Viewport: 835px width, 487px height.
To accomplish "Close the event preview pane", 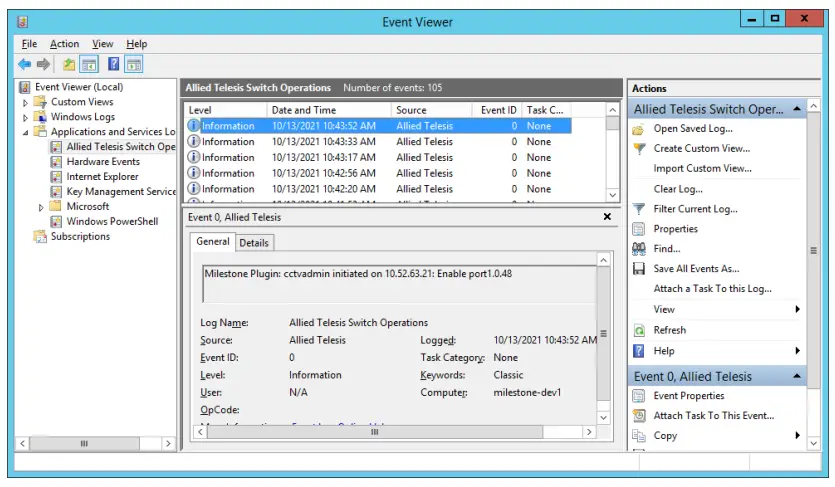I will click(607, 216).
